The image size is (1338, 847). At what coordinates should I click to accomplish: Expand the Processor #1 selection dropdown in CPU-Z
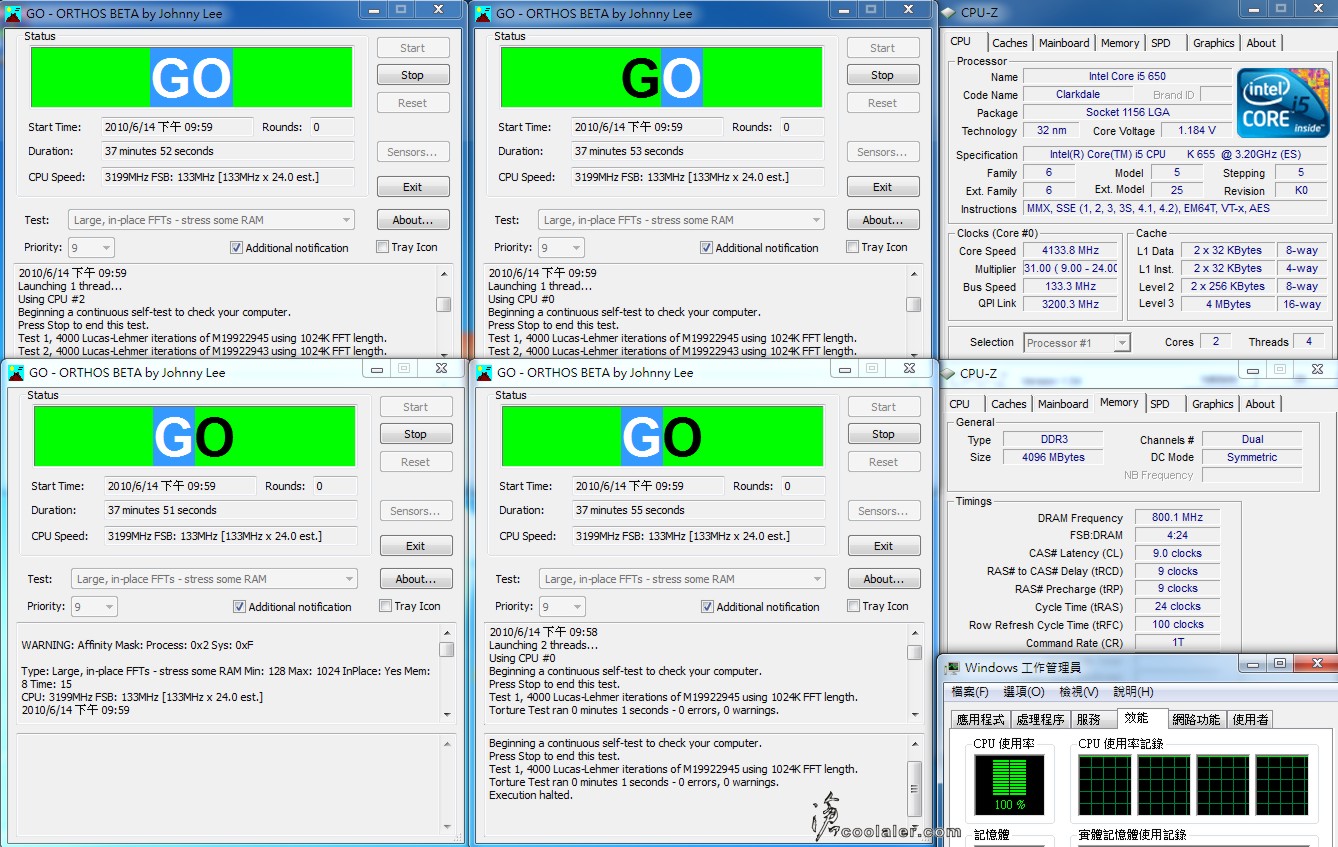click(1077, 343)
